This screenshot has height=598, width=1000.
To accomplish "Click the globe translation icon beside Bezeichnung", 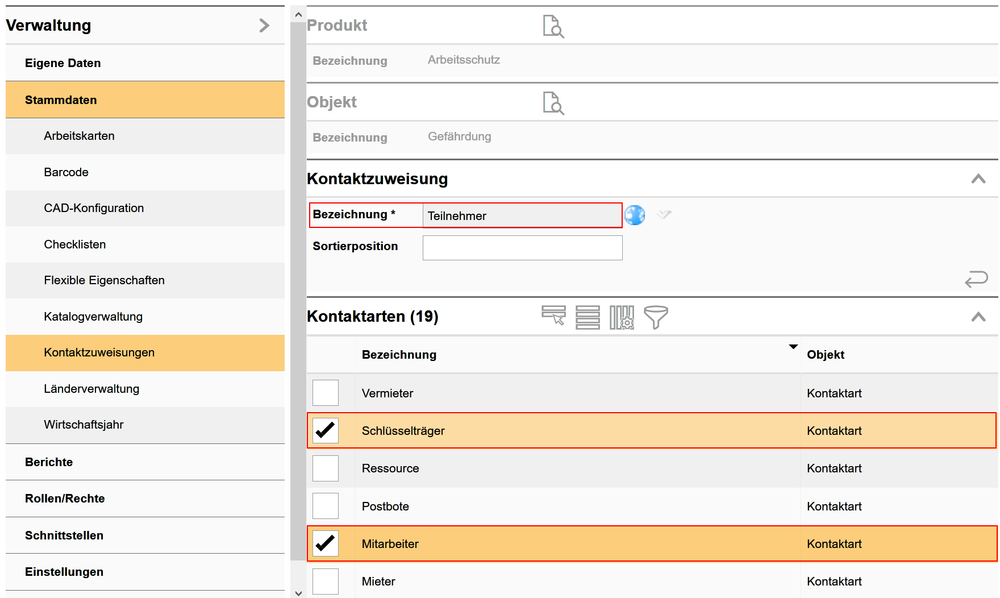I will (x=635, y=215).
